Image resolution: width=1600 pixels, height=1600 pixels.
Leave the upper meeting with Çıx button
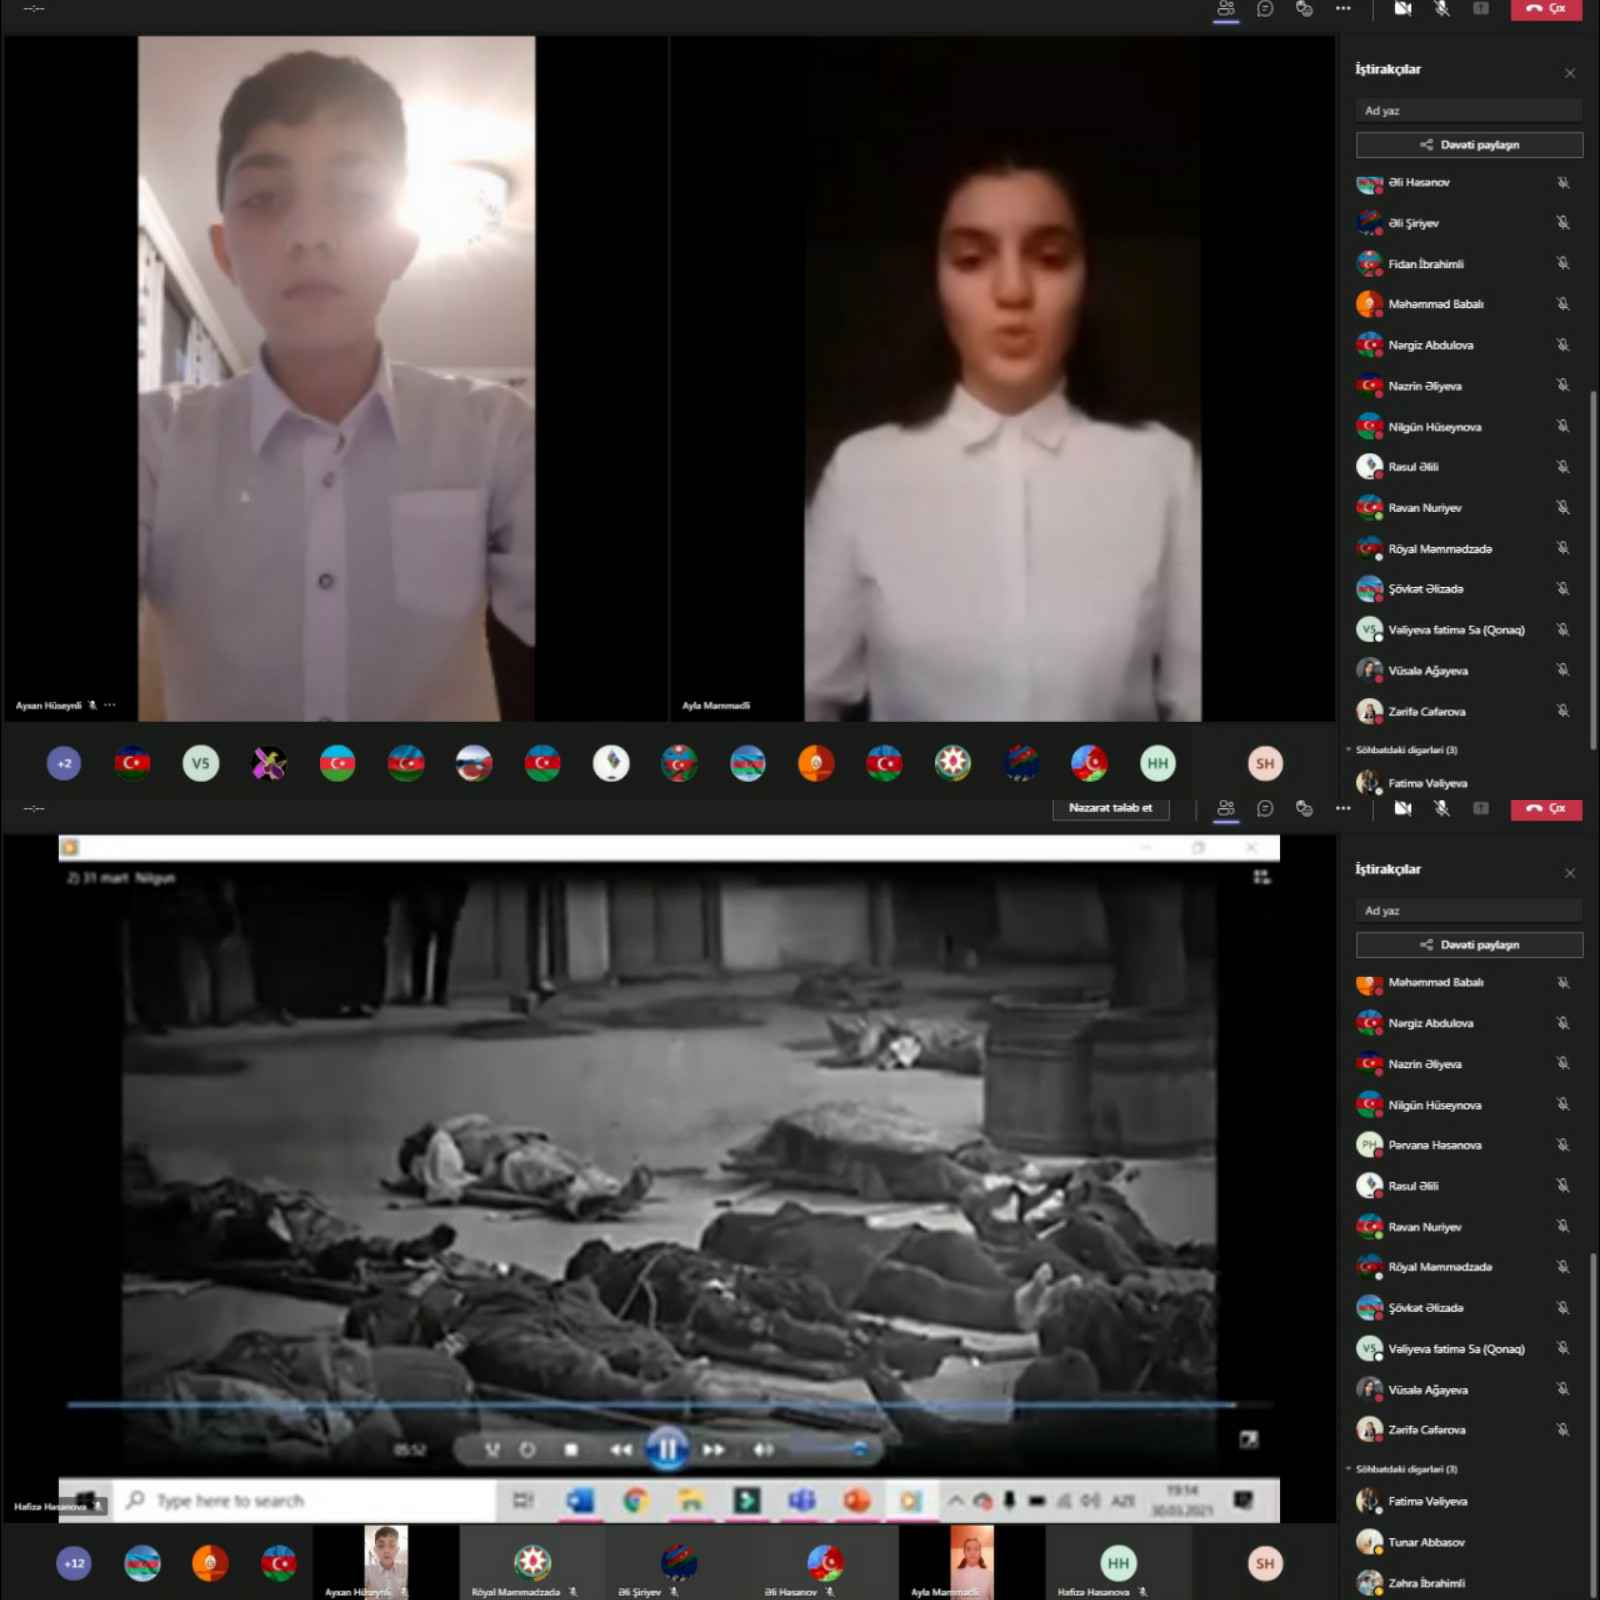coord(1546,9)
